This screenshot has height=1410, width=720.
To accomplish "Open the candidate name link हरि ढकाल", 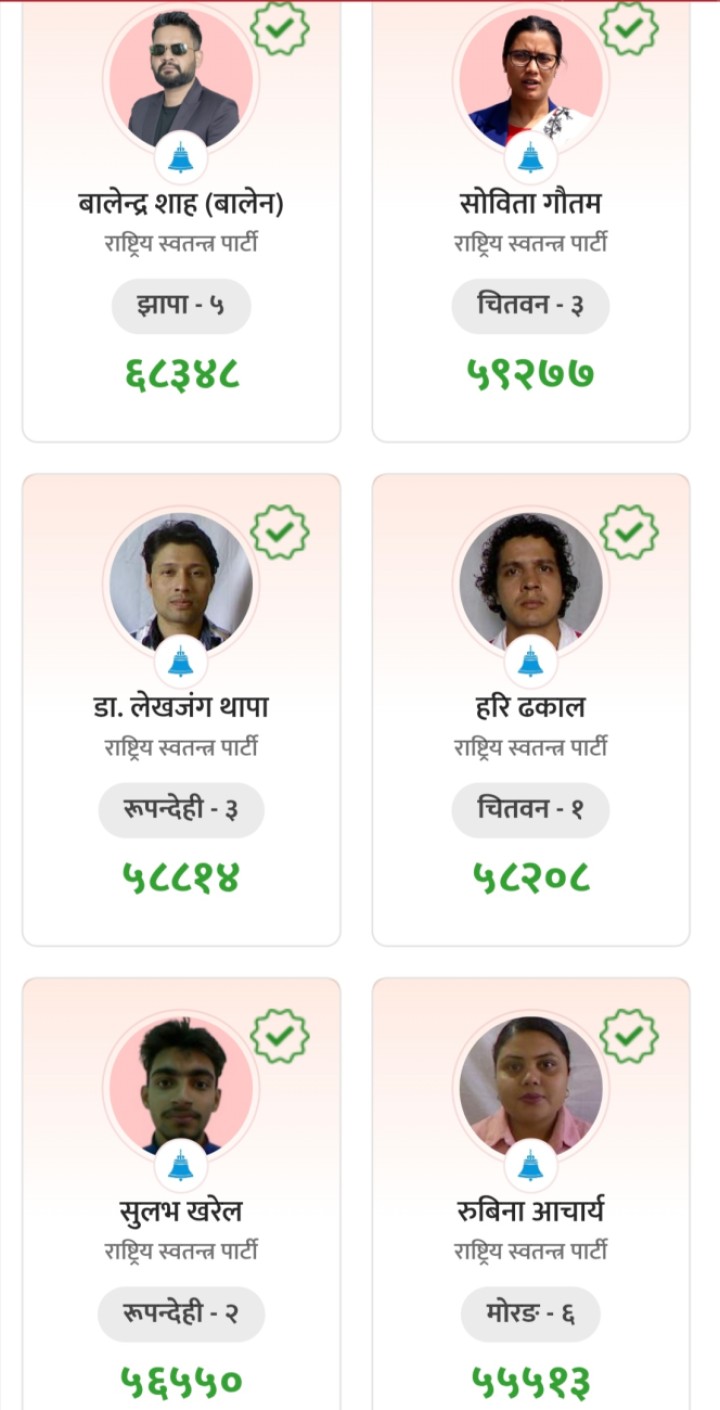I will [x=530, y=708].
